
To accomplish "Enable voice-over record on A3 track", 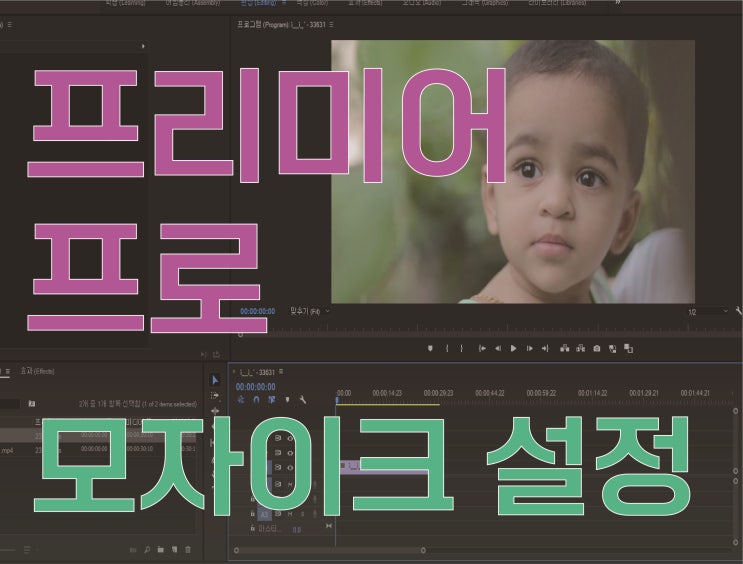I will (315, 514).
